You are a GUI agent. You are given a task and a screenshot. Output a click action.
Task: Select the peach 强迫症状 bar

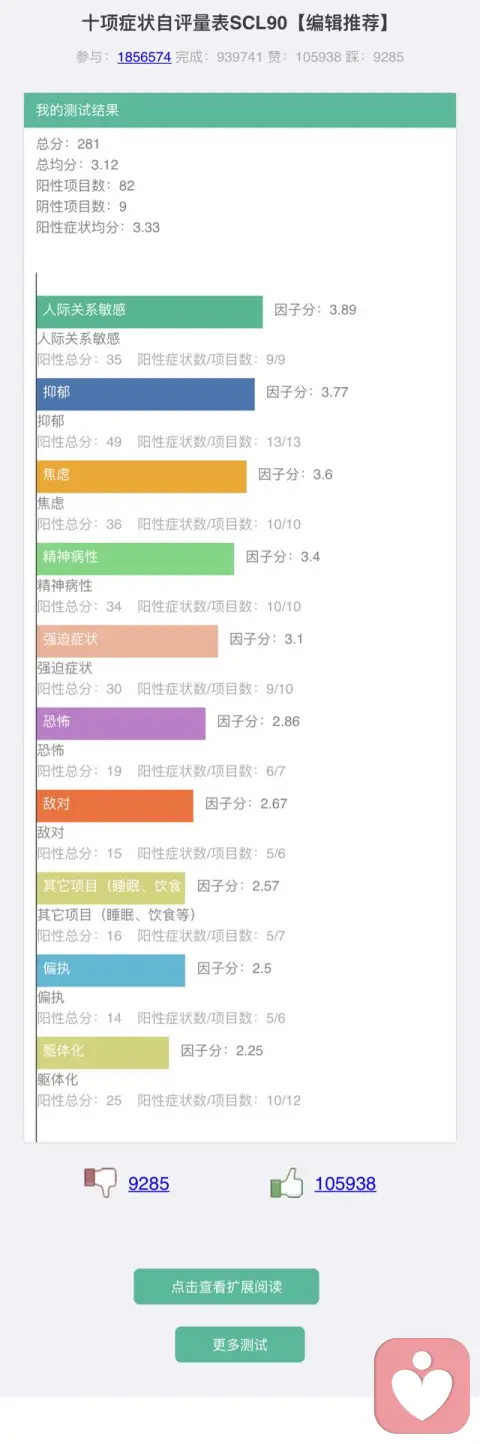click(x=127, y=641)
